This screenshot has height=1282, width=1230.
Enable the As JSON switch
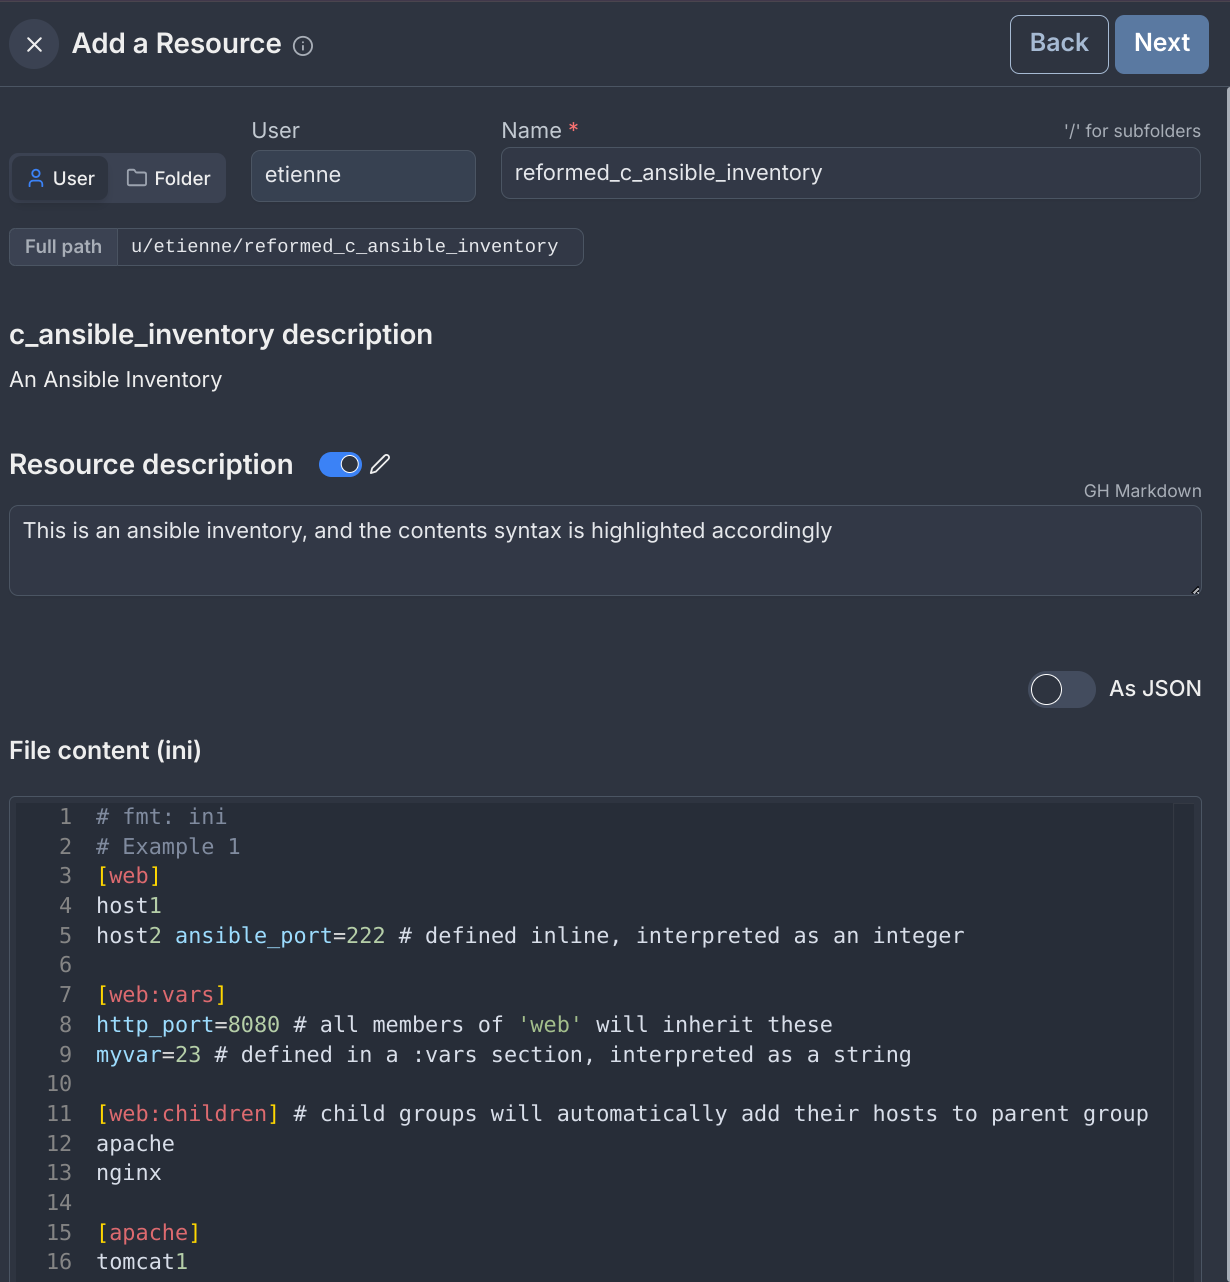tap(1062, 689)
